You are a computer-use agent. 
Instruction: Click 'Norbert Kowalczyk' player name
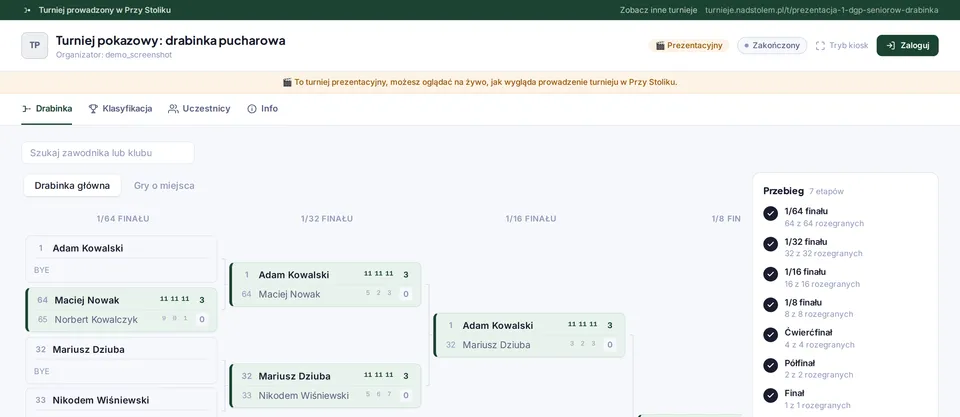pyautogui.click(x=96, y=320)
